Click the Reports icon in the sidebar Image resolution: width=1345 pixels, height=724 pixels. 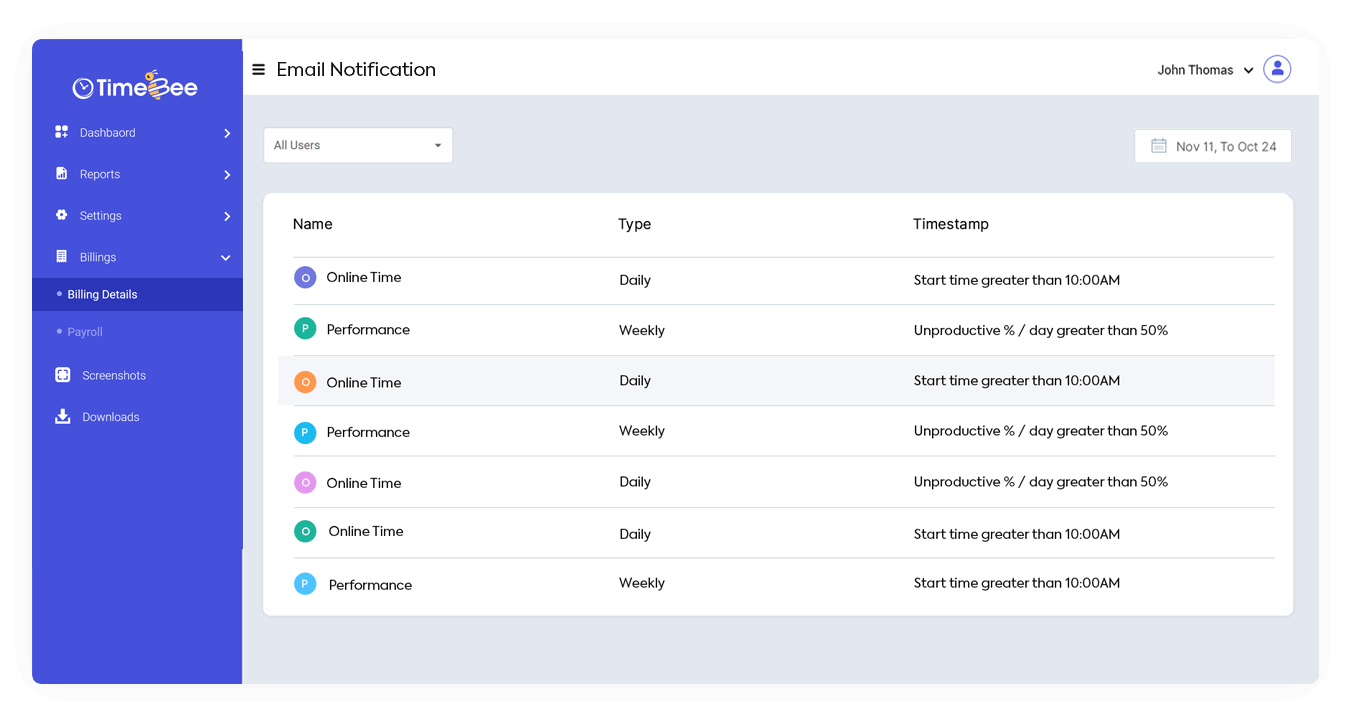pos(61,174)
